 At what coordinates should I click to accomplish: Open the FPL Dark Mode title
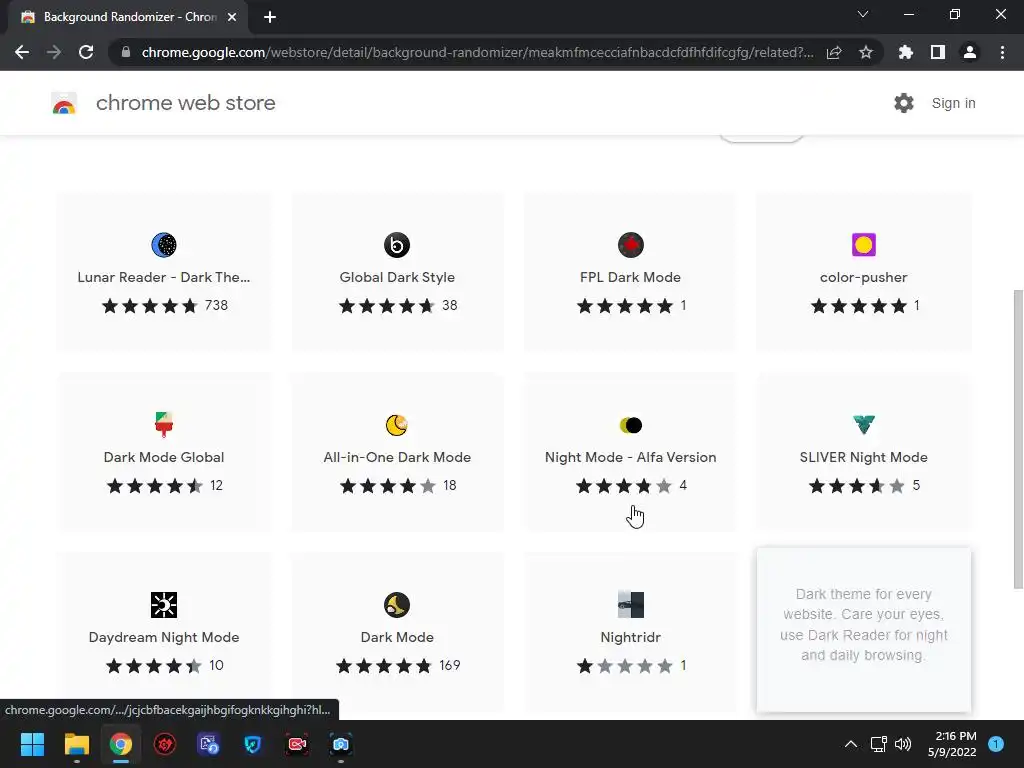[x=631, y=277]
